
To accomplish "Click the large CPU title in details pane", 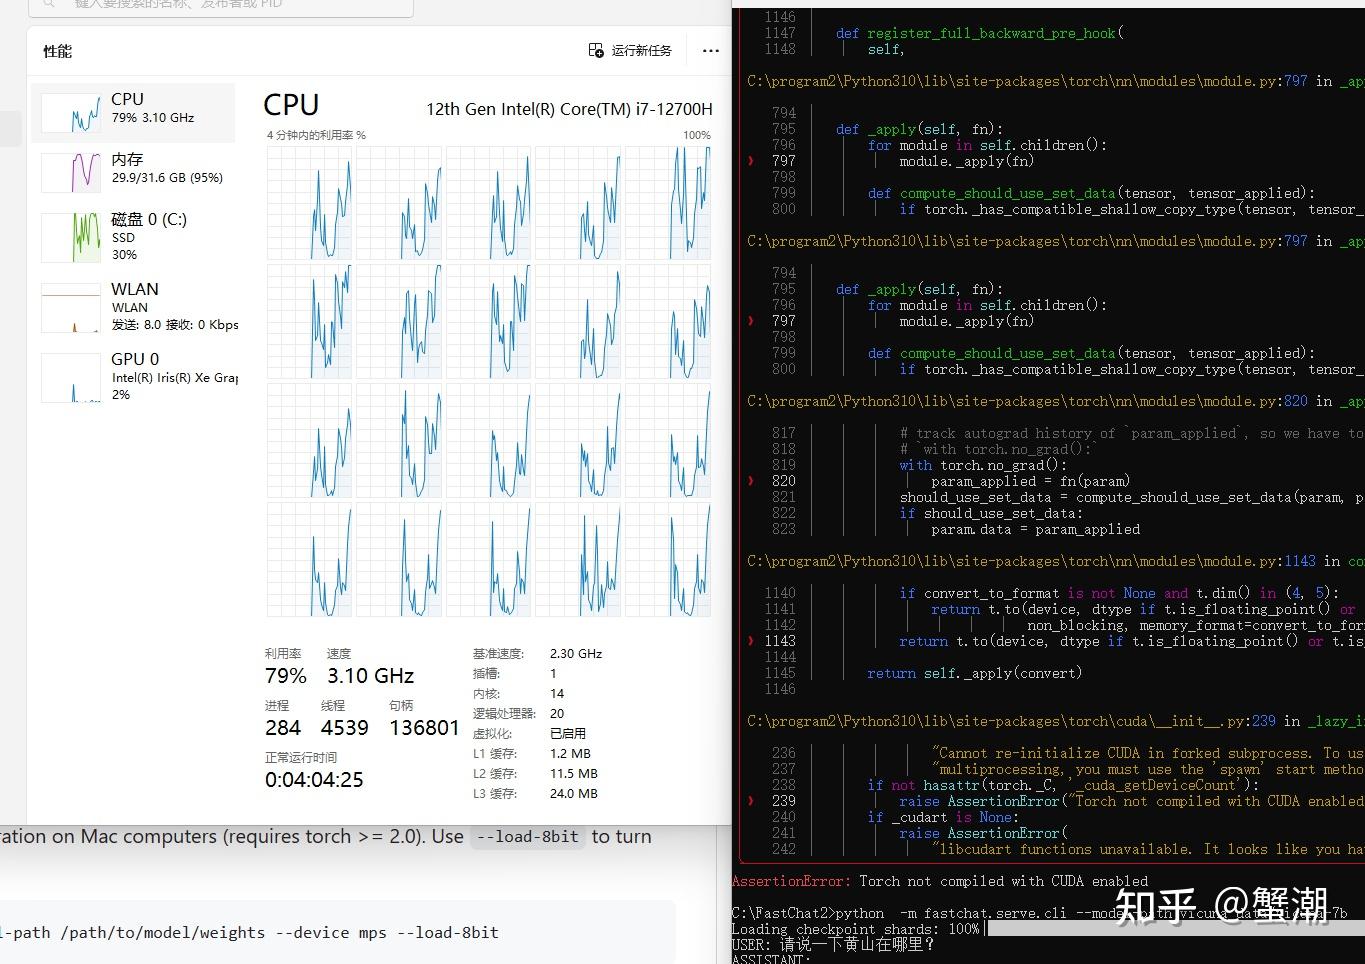I will [x=291, y=105].
